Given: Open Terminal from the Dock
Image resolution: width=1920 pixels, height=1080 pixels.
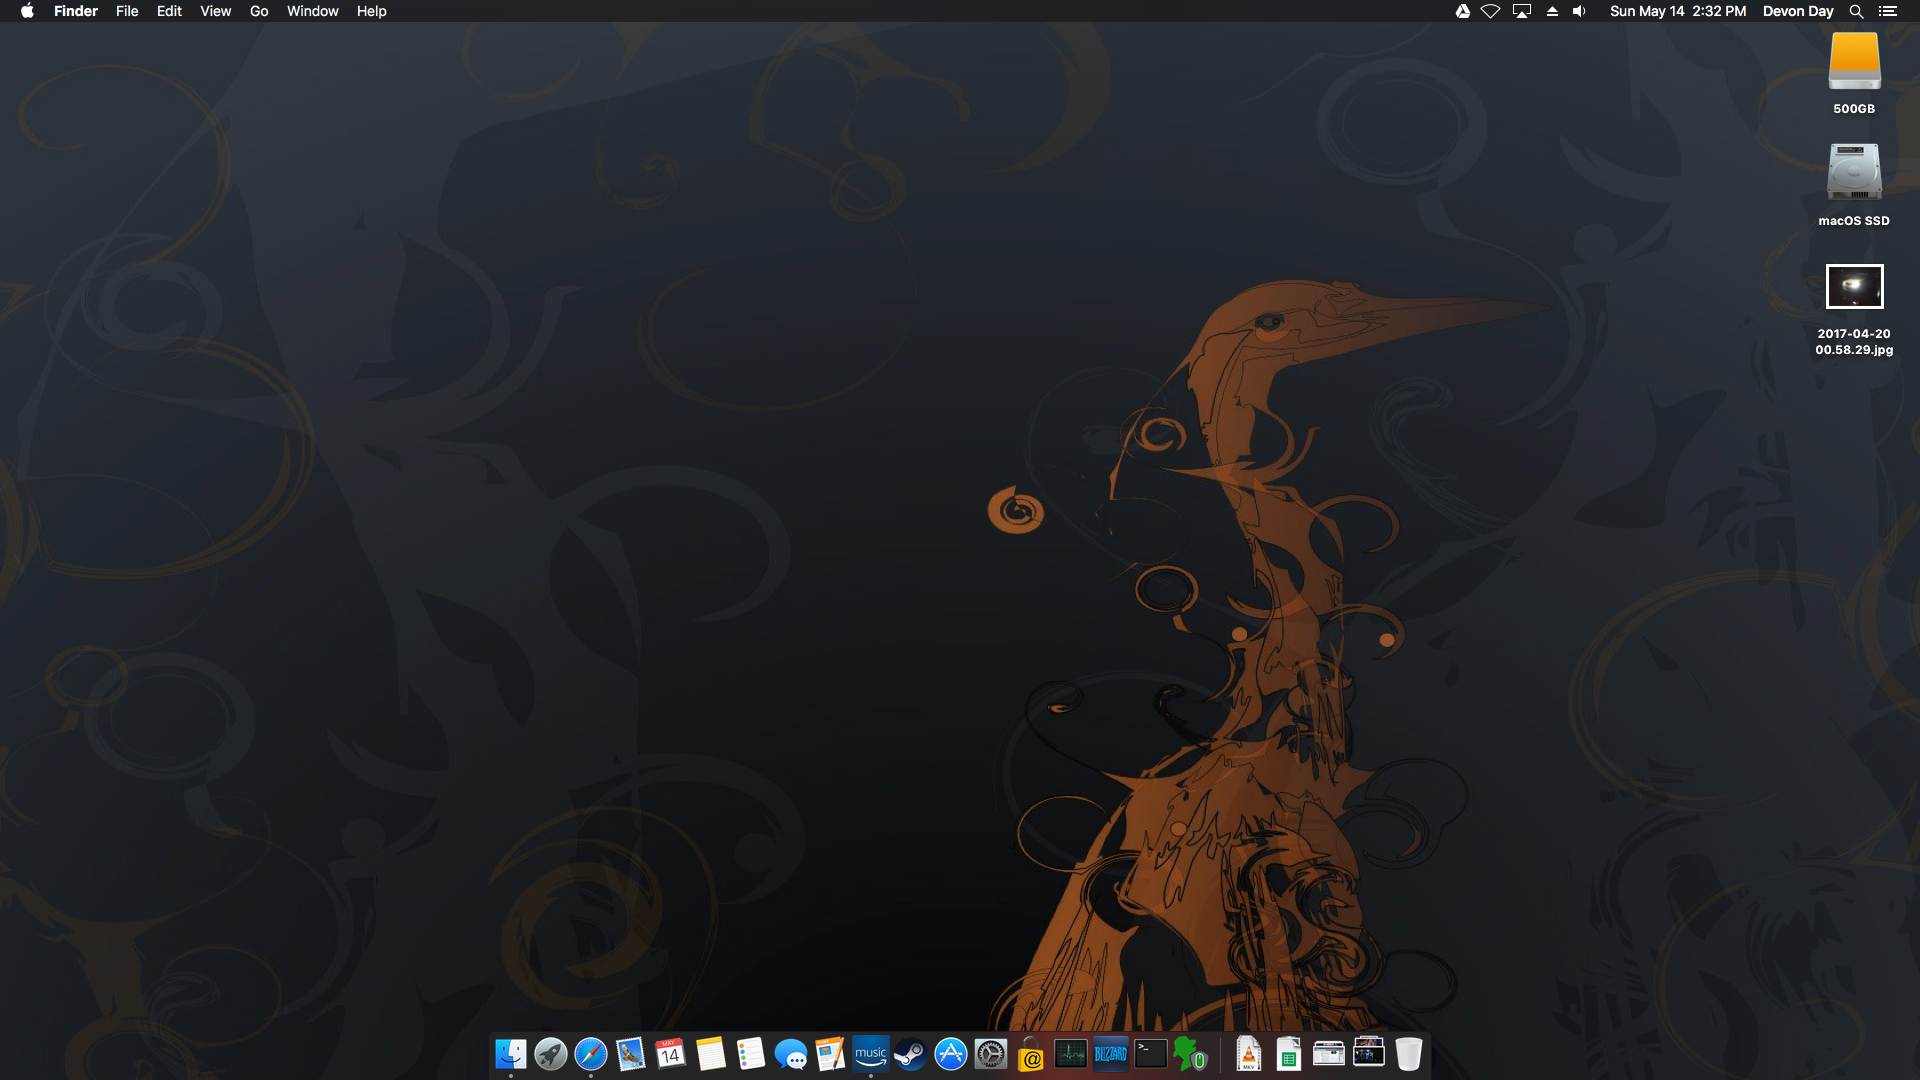Looking at the screenshot, I should 1151,1054.
